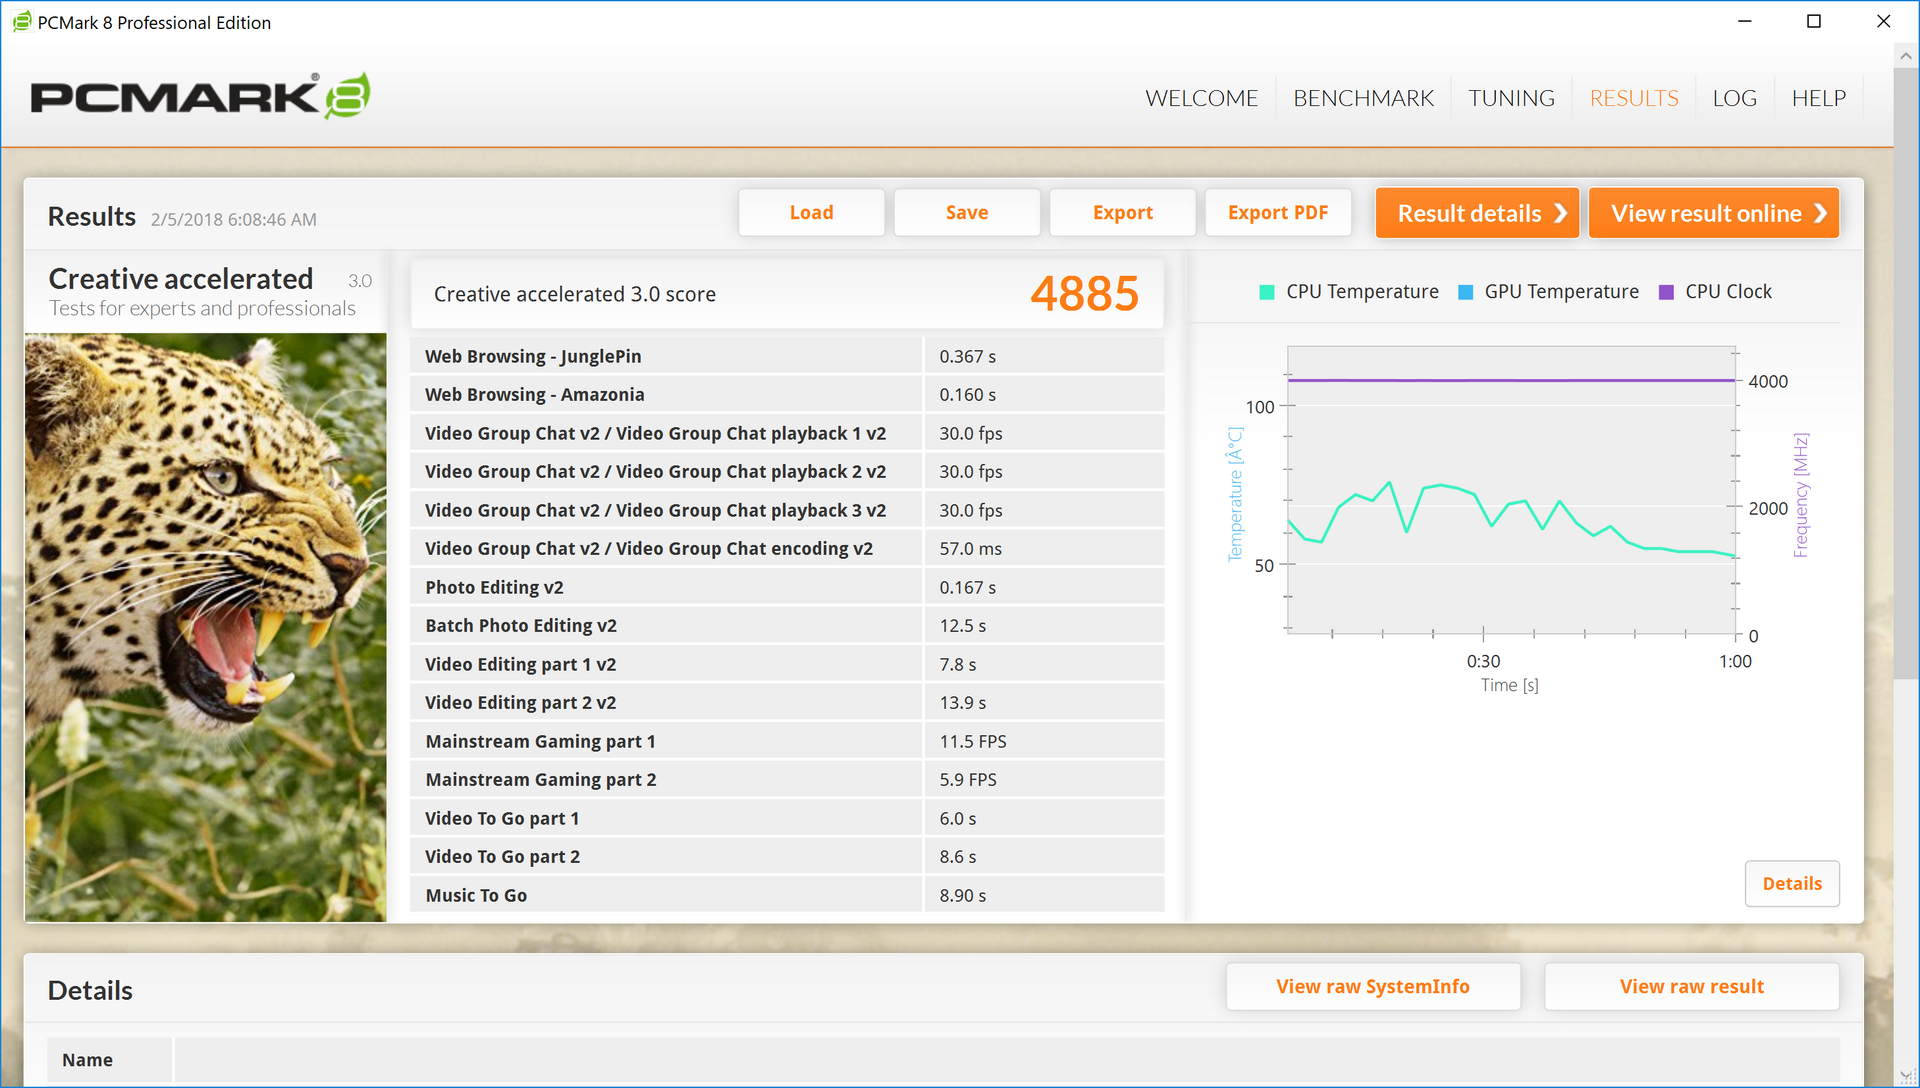
Task: Open the HELP tab
Action: pyautogui.click(x=1818, y=98)
